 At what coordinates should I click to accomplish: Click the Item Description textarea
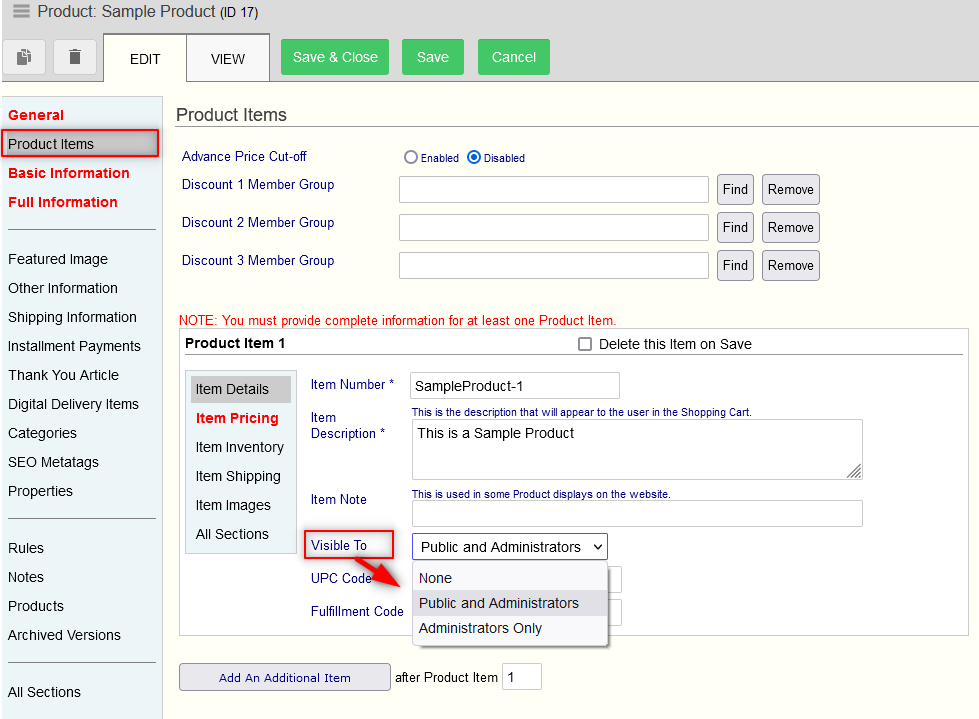[x=637, y=449]
